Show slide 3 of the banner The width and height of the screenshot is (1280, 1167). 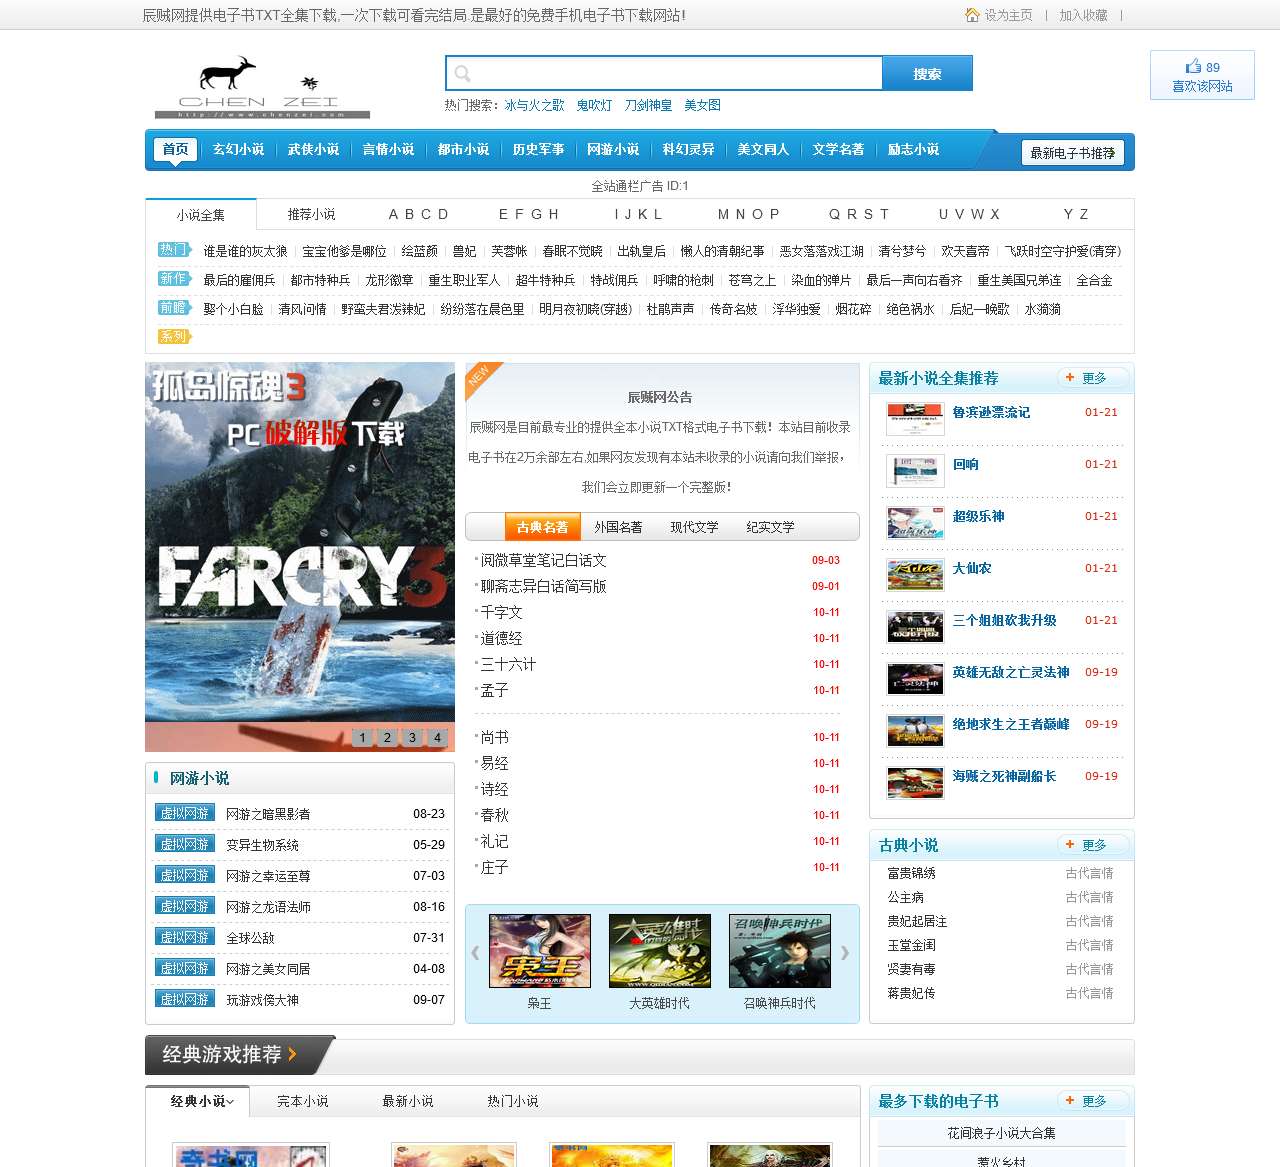[x=412, y=738]
